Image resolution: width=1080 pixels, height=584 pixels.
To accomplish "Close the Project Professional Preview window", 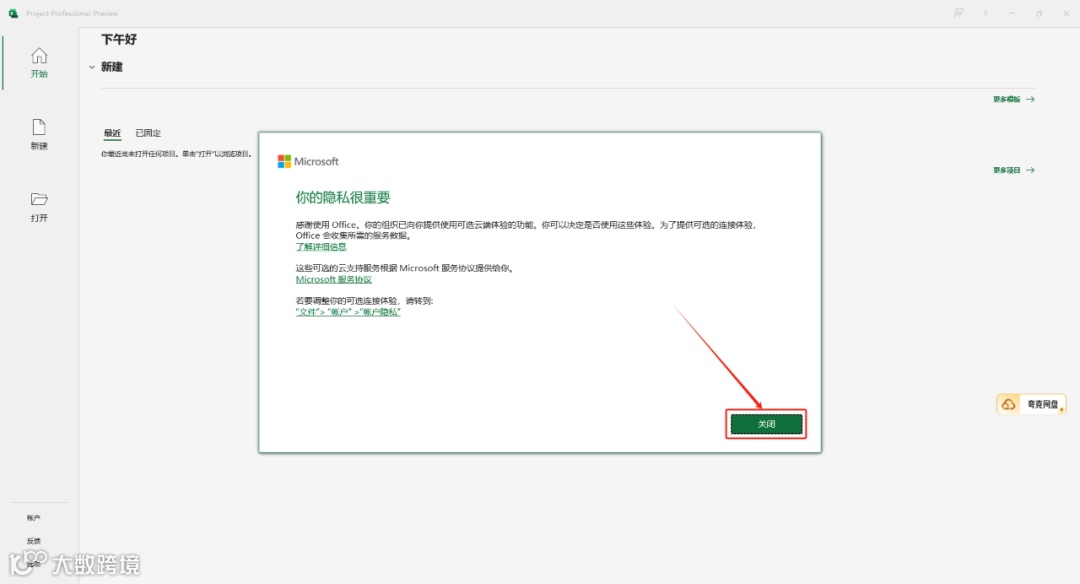I will point(1066,13).
